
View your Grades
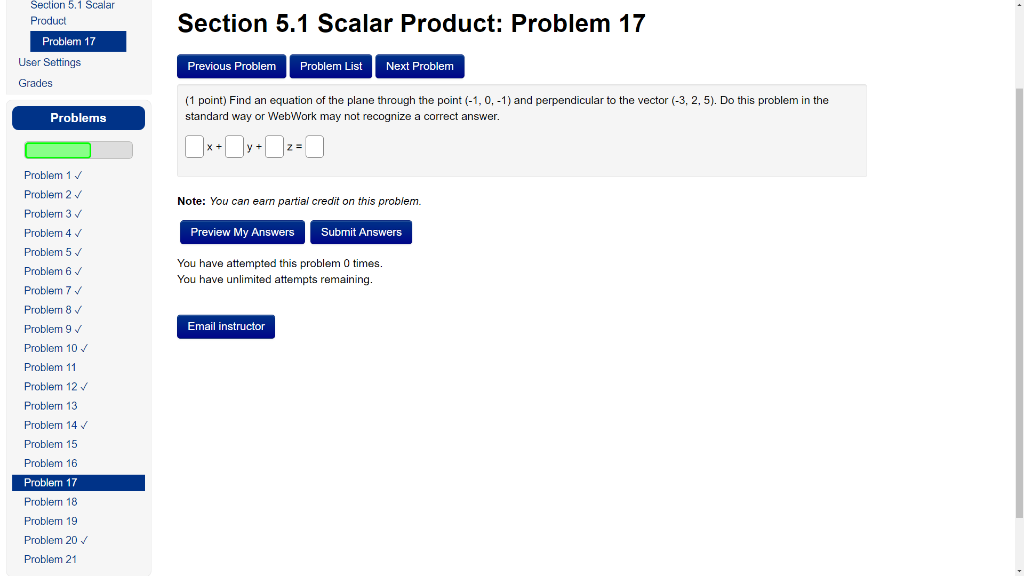tap(34, 83)
